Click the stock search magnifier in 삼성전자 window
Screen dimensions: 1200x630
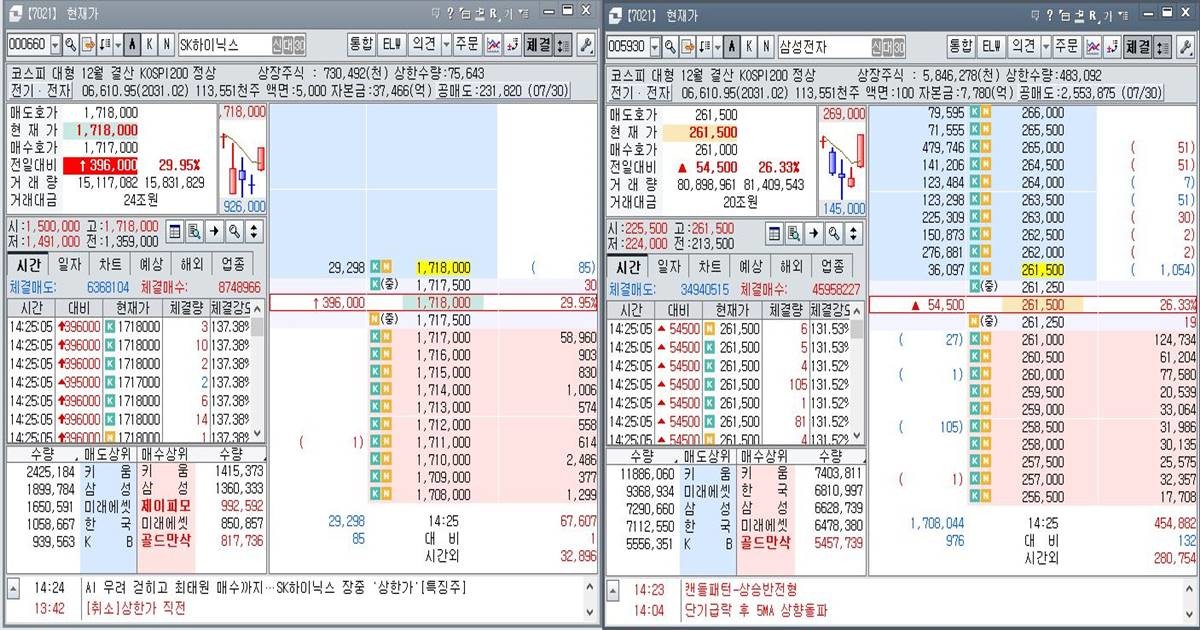pyautogui.click(x=671, y=45)
